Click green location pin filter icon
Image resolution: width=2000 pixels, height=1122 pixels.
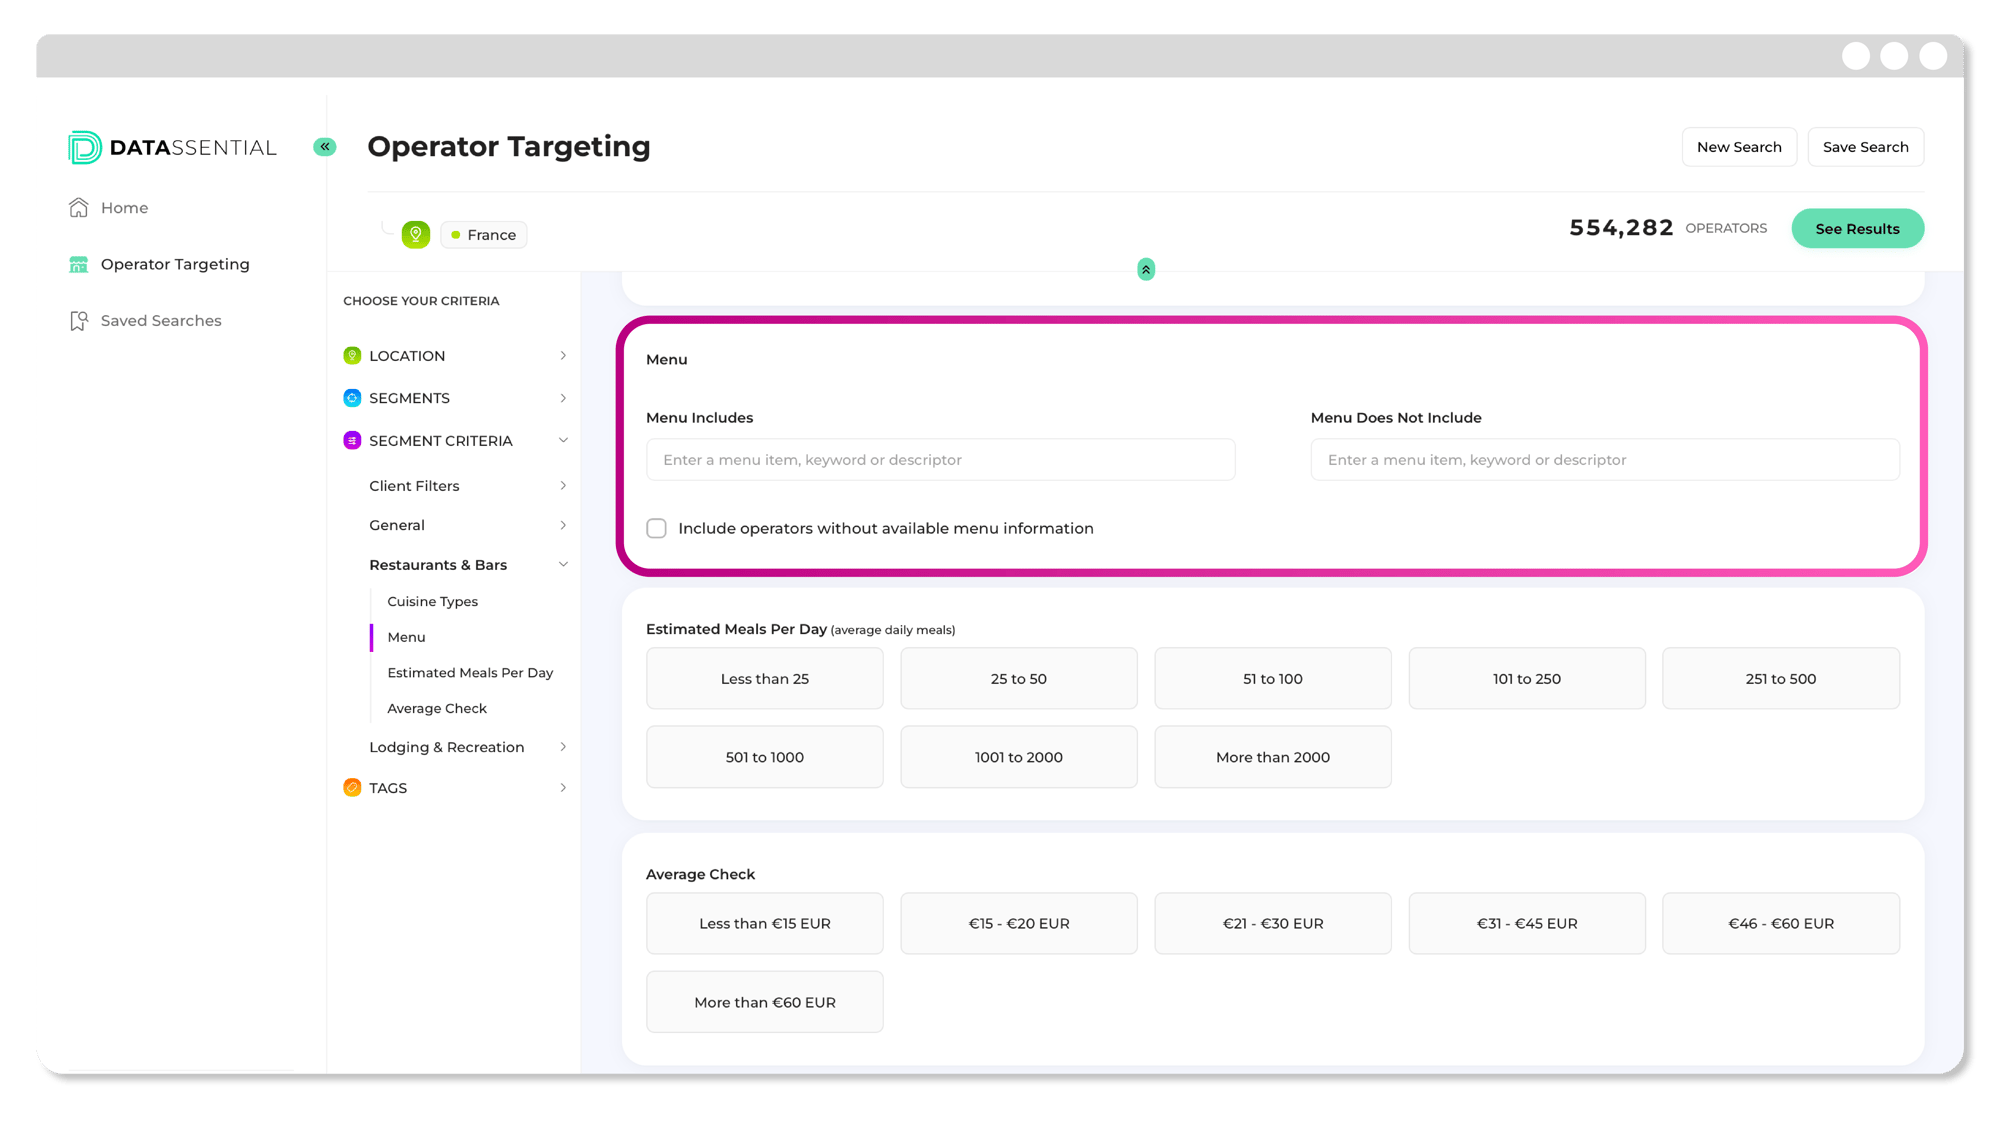click(416, 235)
